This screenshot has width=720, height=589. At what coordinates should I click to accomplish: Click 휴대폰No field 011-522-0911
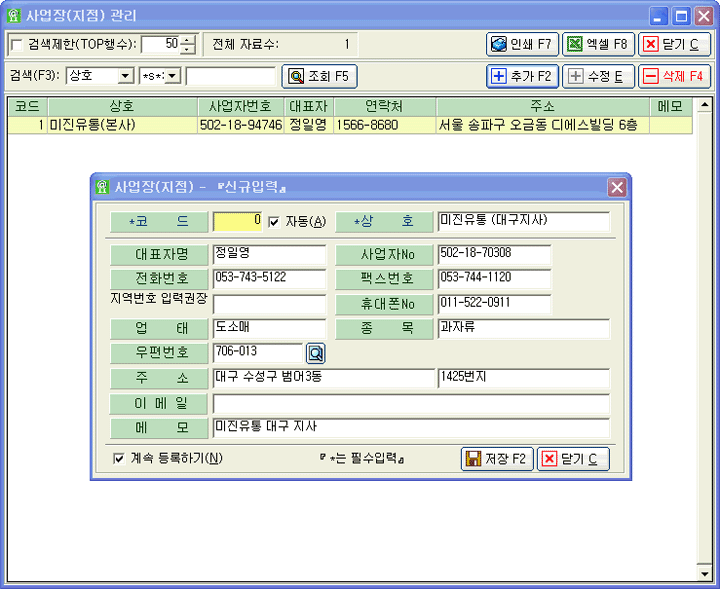click(494, 304)
